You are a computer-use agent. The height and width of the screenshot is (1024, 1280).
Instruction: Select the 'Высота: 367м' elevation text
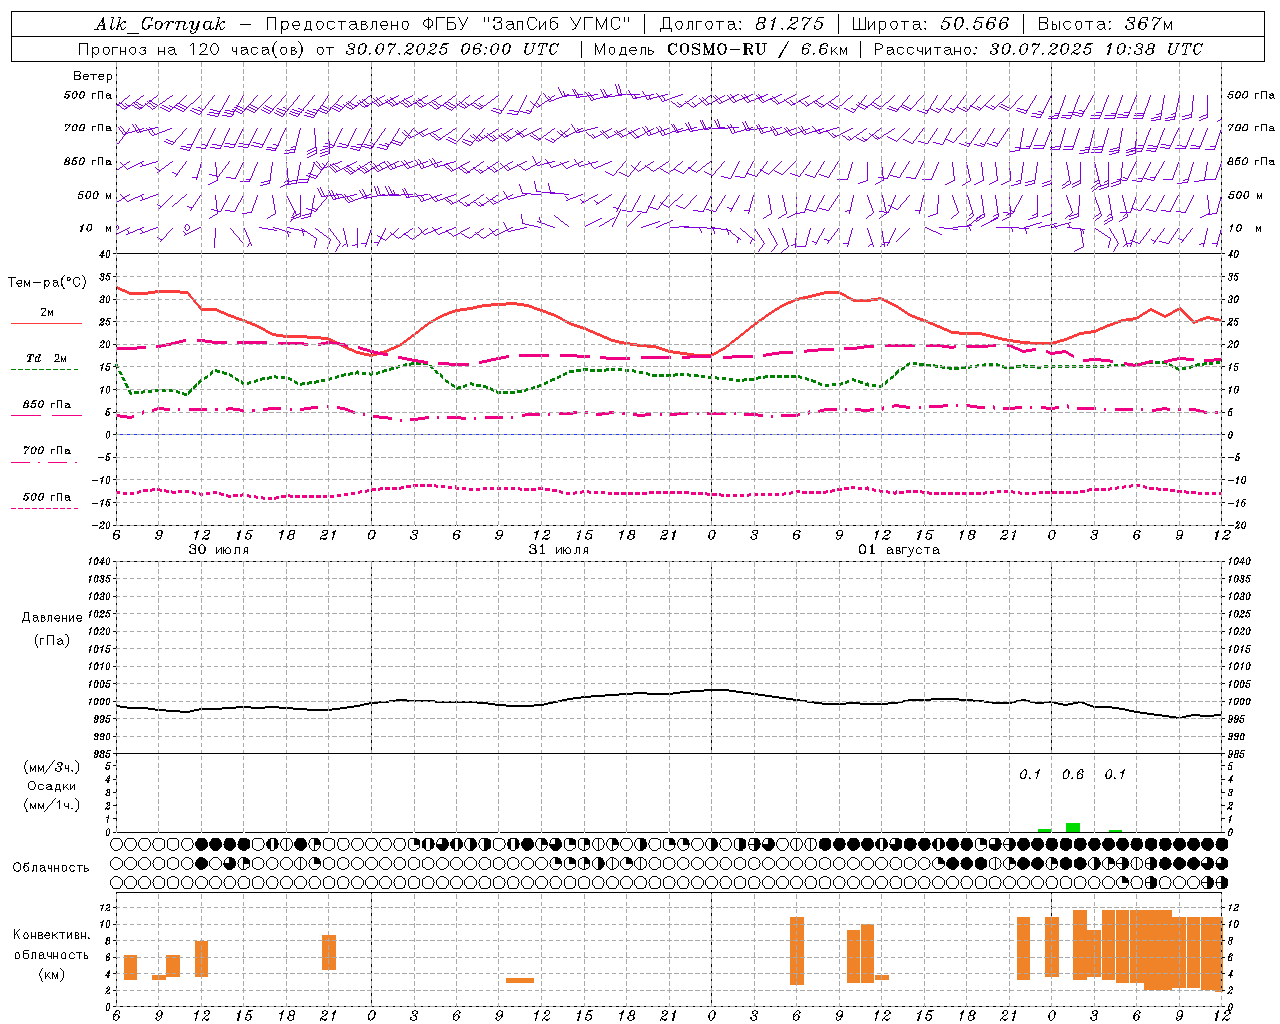[1105, 24]
